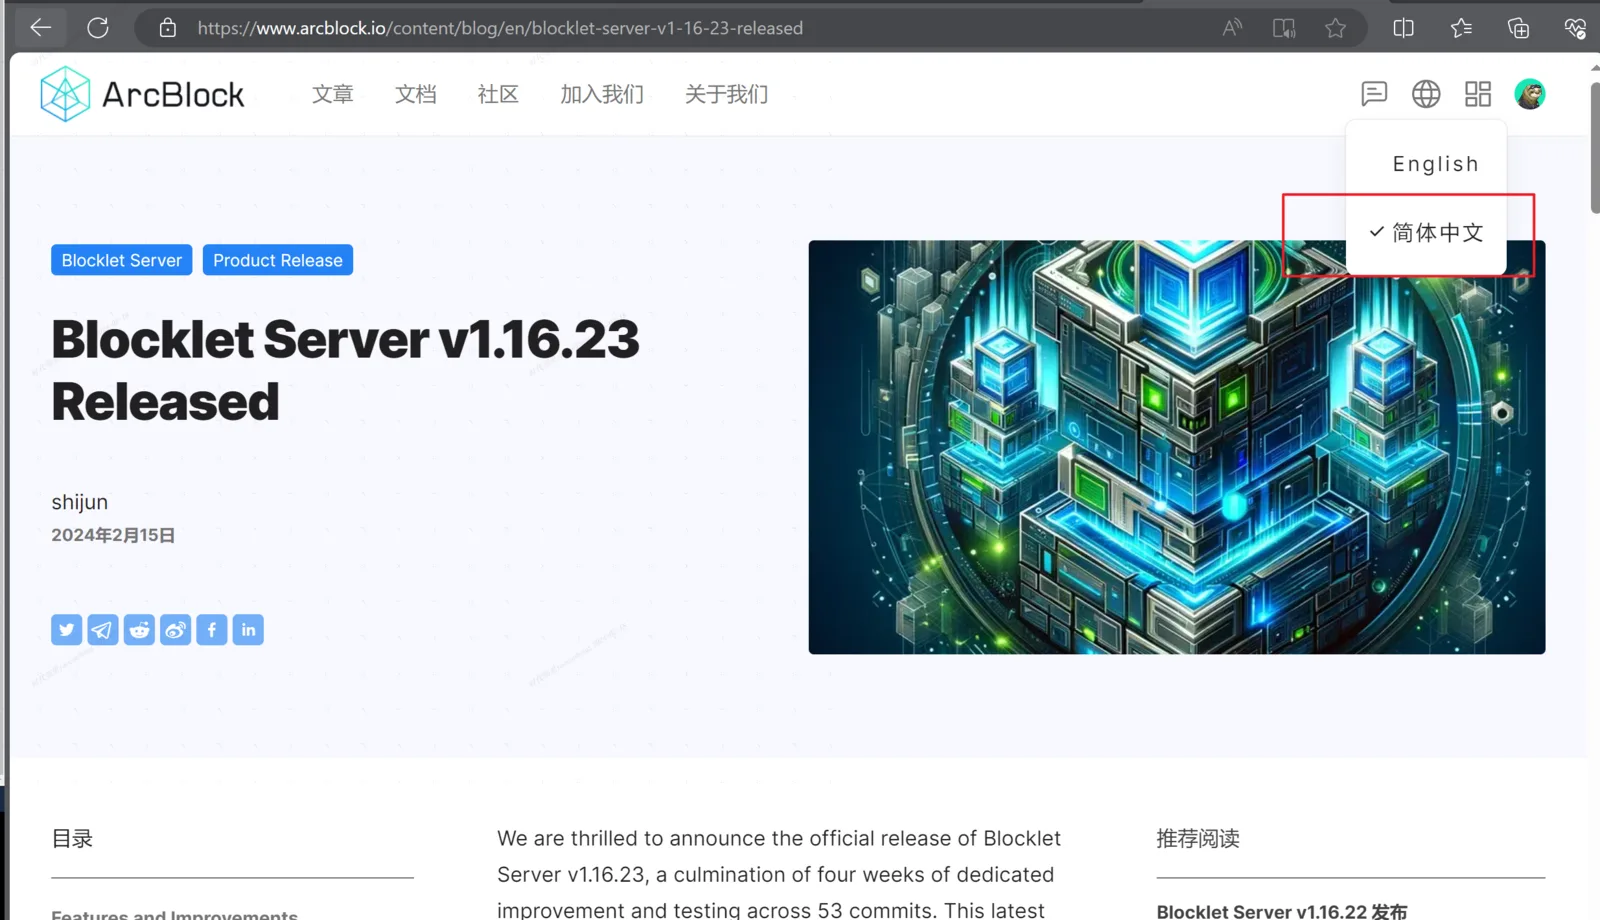Viewport: 1600px width, 920px height.
Task: Select 简体中文 language option
Action: (x=1426, y=233)
